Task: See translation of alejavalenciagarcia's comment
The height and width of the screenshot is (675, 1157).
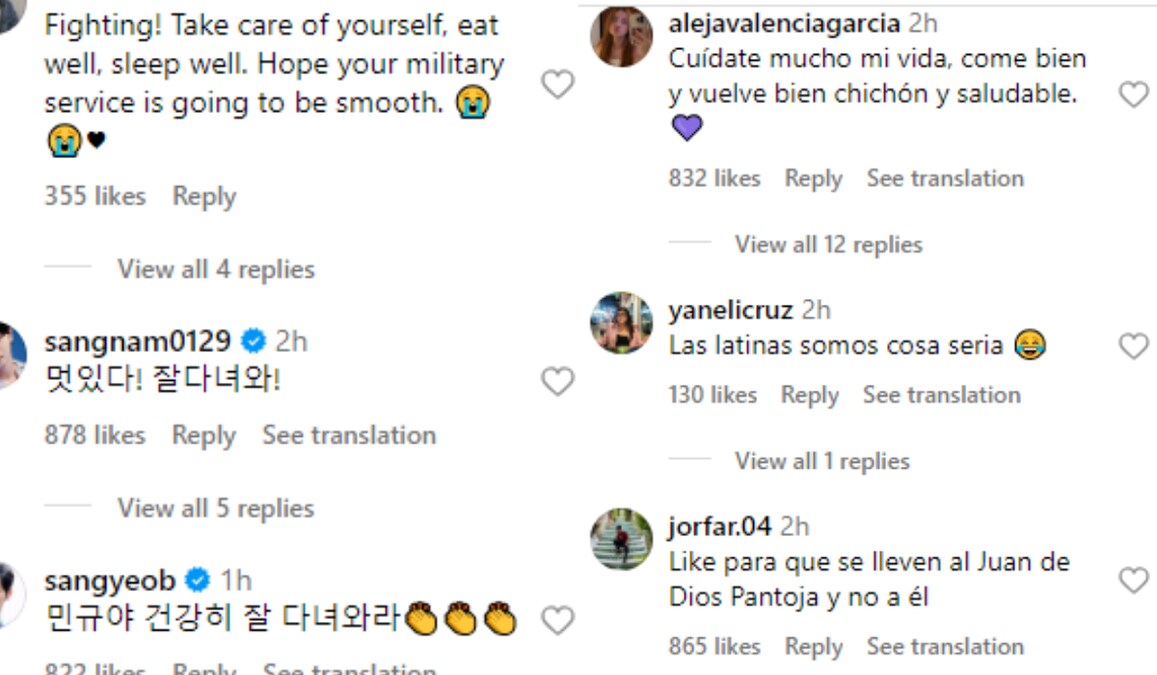Action: 945,179
